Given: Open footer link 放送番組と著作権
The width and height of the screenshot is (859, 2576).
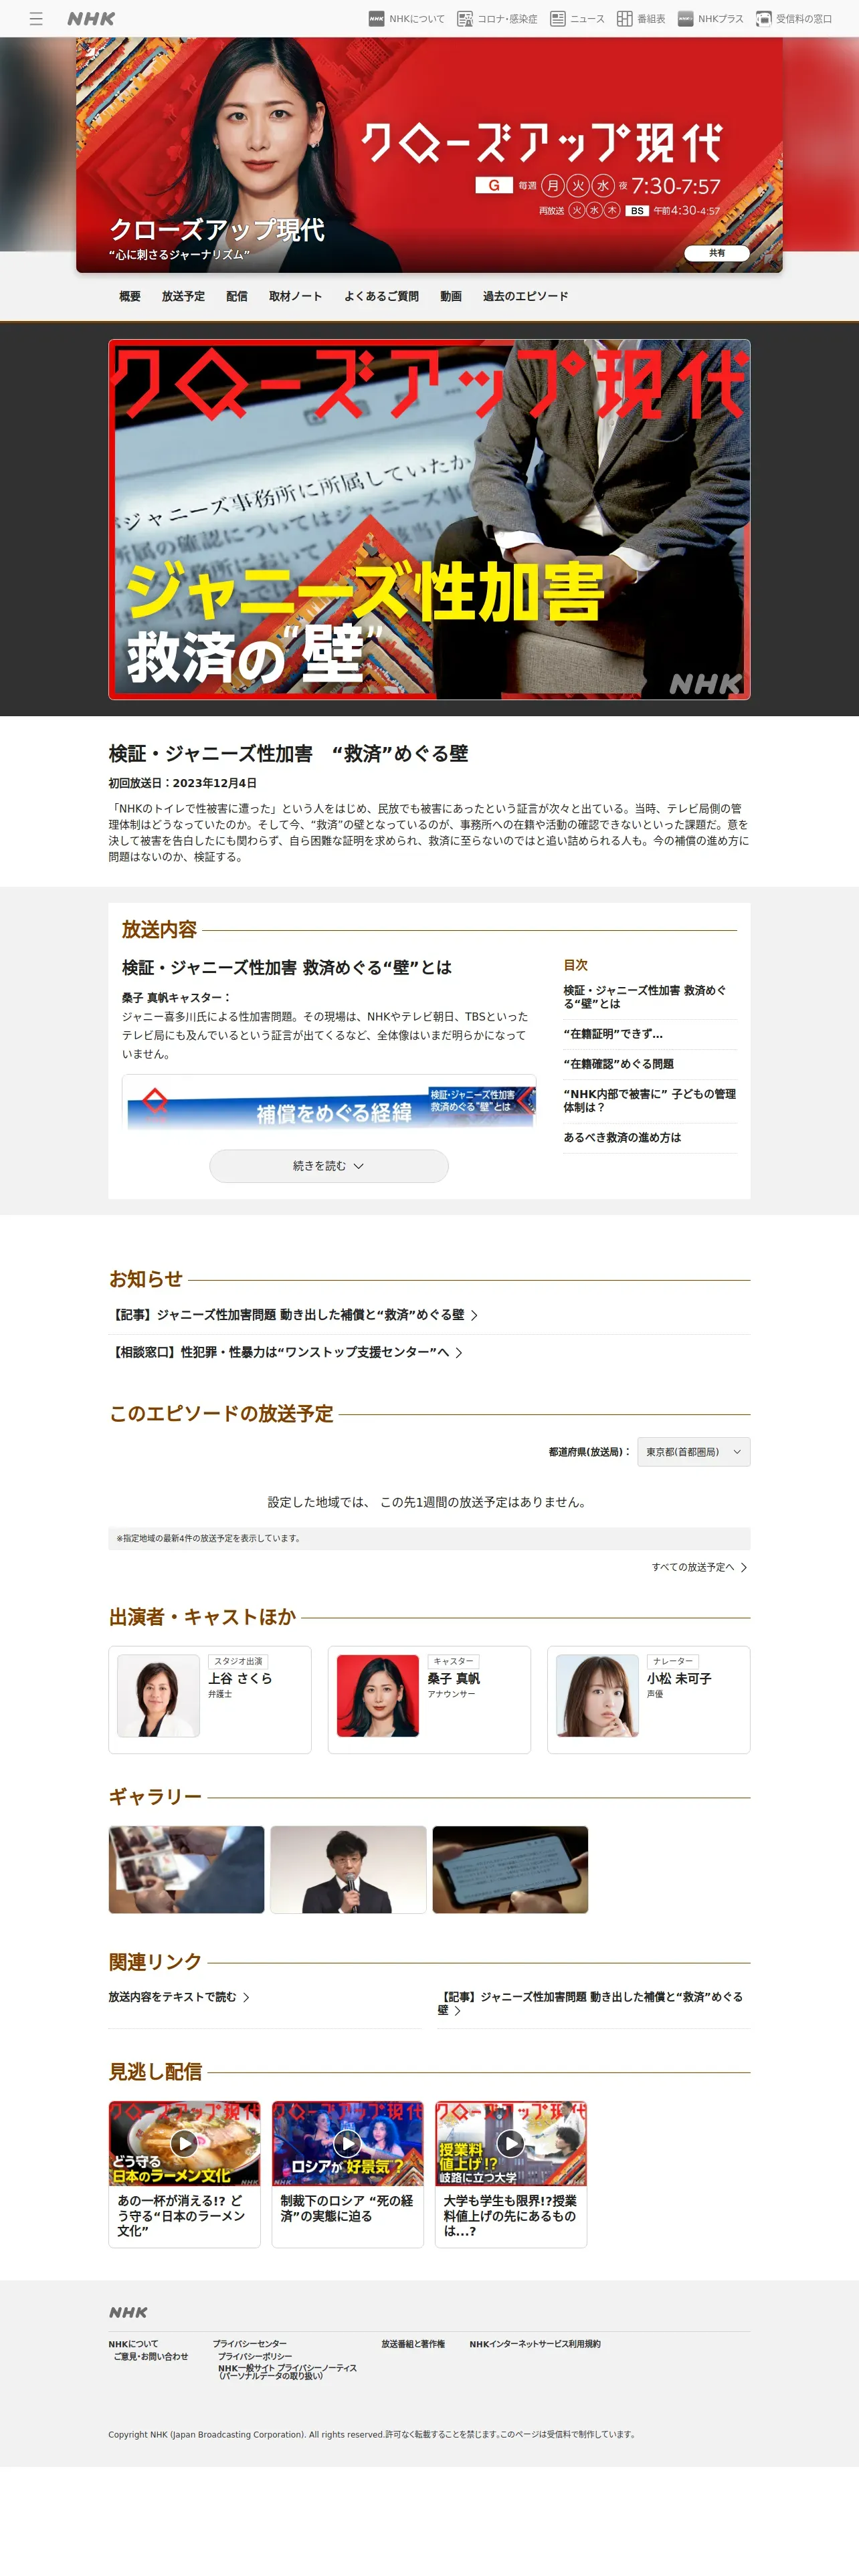Looking at the screenshot, I should 413,2344.
